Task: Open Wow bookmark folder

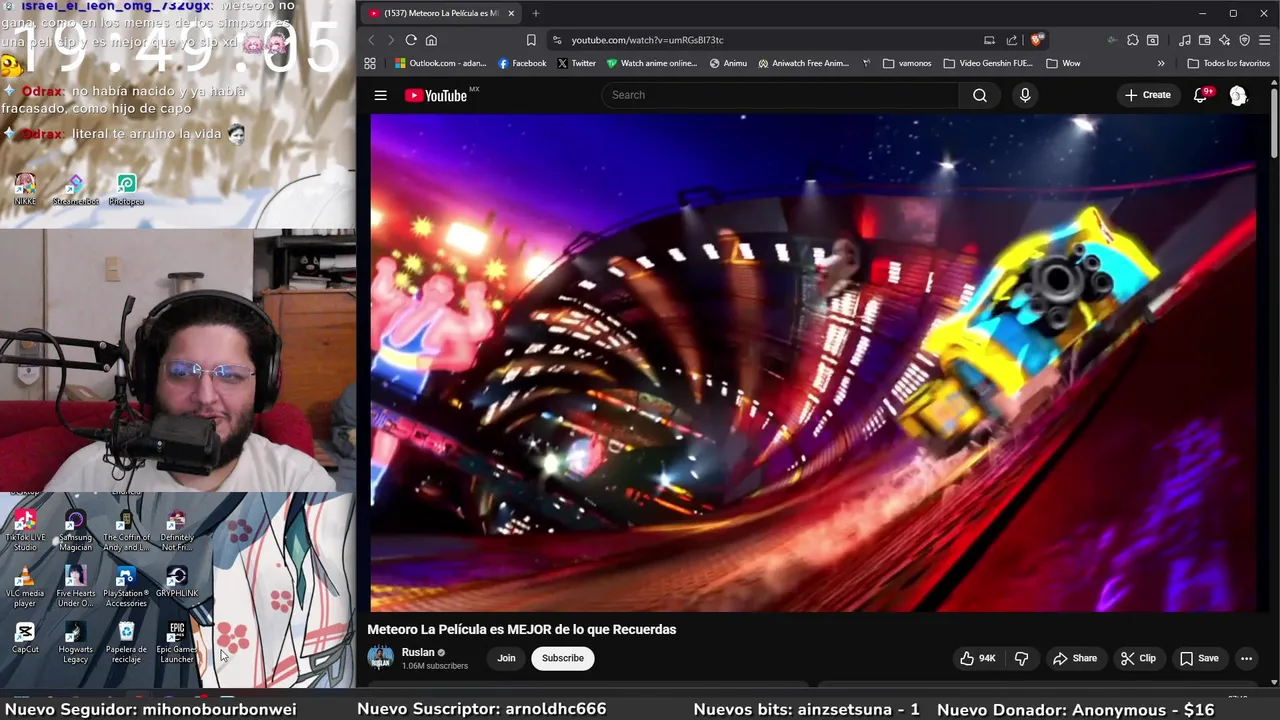Action: tap(1063, 63)
